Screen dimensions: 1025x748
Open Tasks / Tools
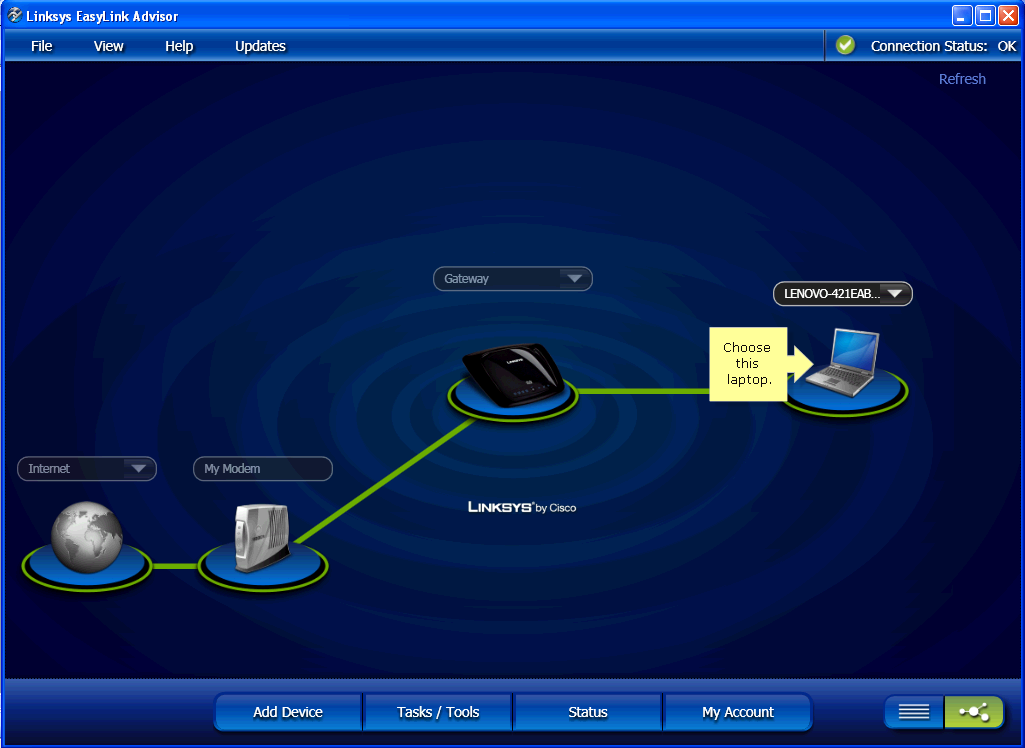pos(437,712)
